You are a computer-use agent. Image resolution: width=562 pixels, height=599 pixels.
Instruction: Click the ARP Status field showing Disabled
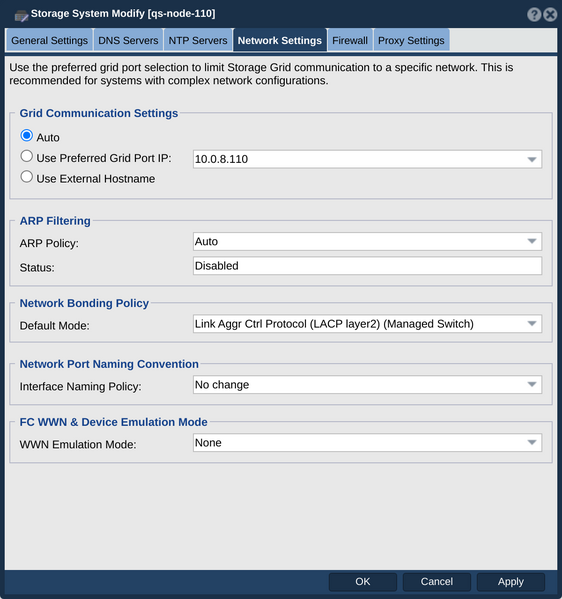pyautogui.click(x=367, y=266)
